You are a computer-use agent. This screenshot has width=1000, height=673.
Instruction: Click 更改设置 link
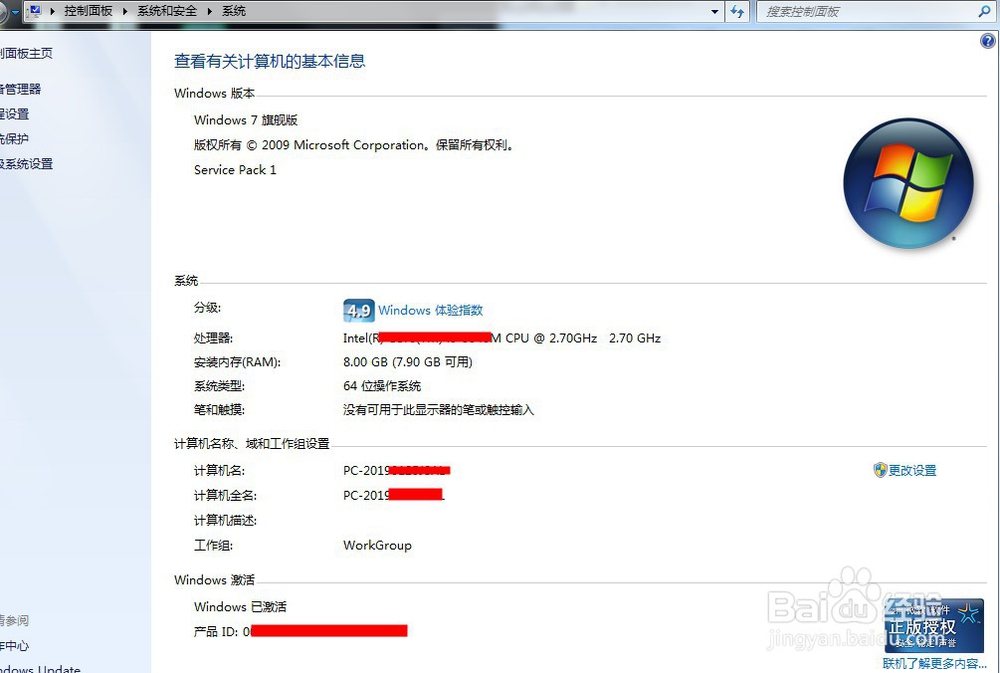pyautogui.click(x=913, y=470)
